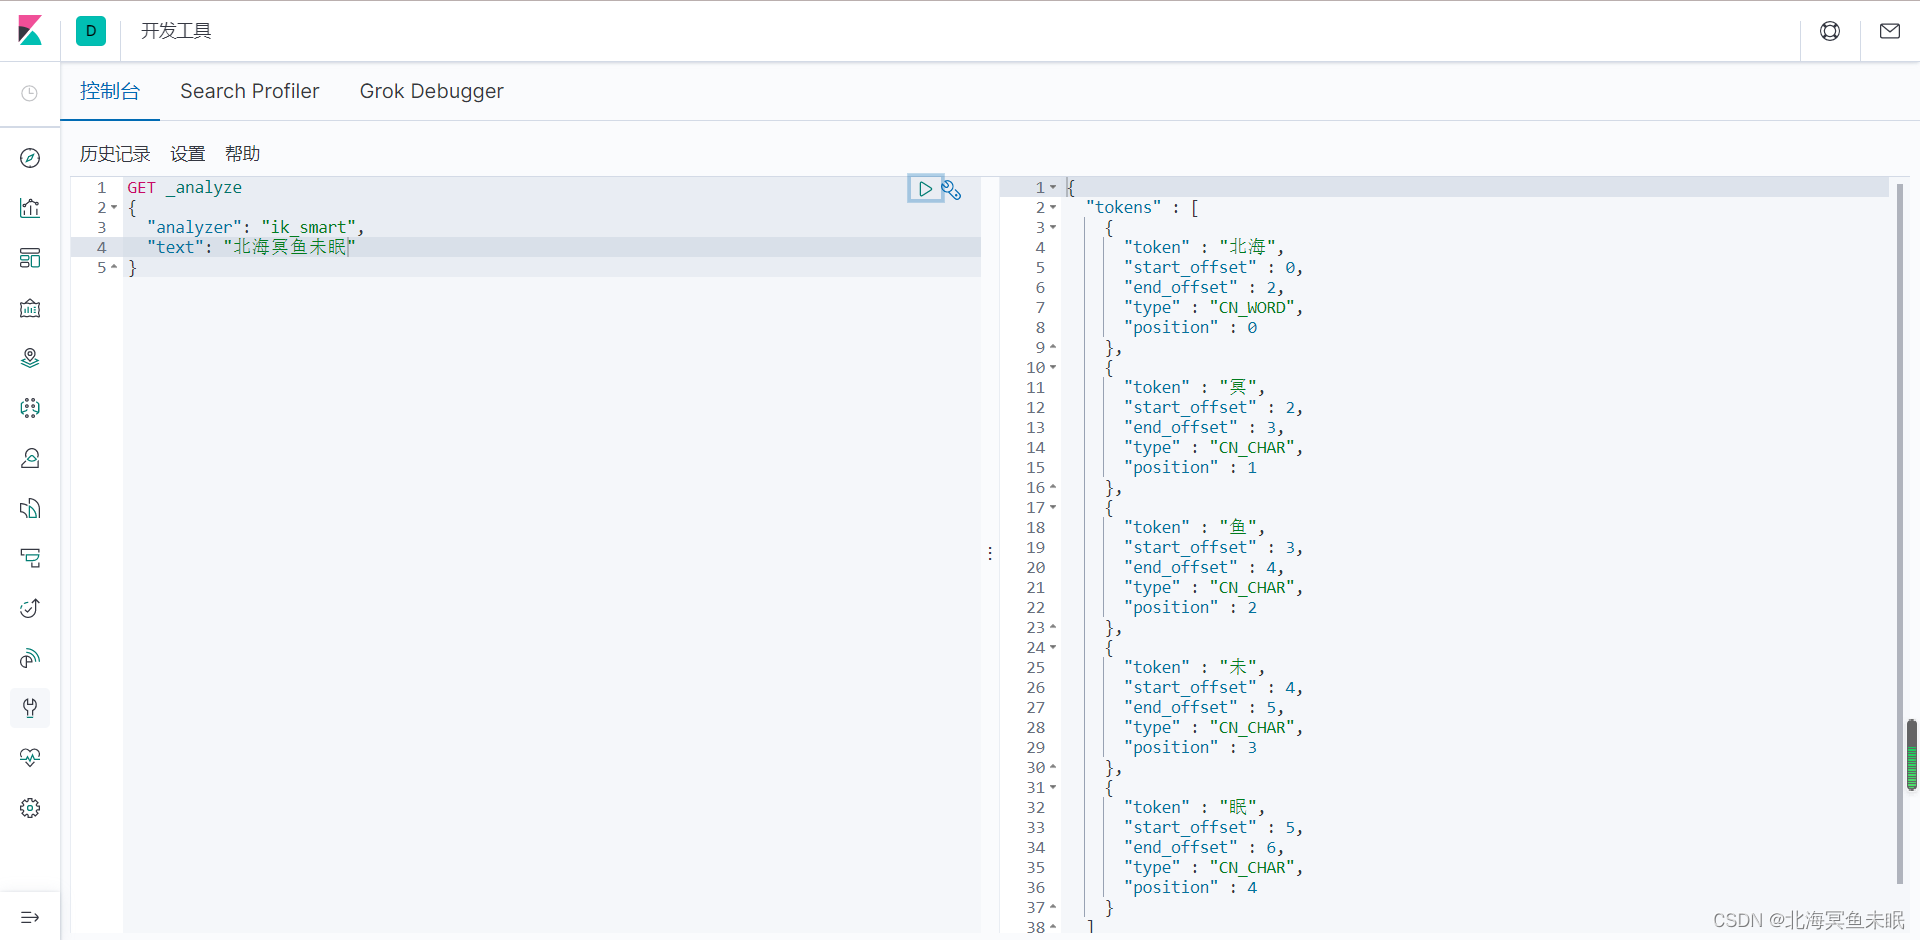Click the 开发工具 breadcrumb

[x=176, y=31]
